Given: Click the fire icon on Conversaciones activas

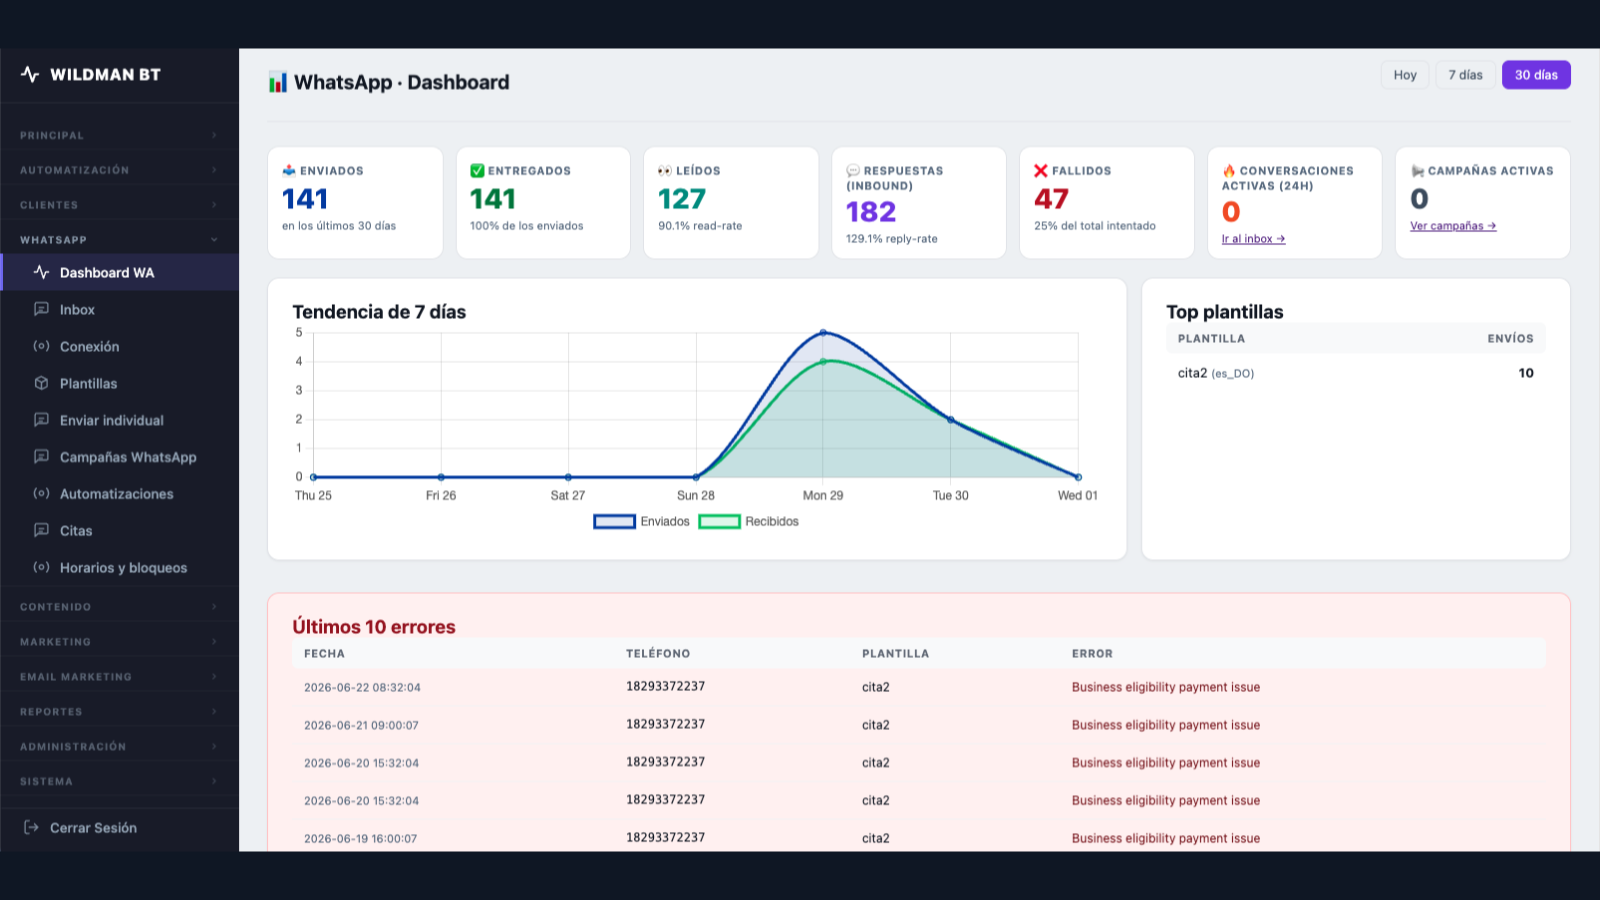Looking at the screenshot, I should click(x=1229, y=170).
